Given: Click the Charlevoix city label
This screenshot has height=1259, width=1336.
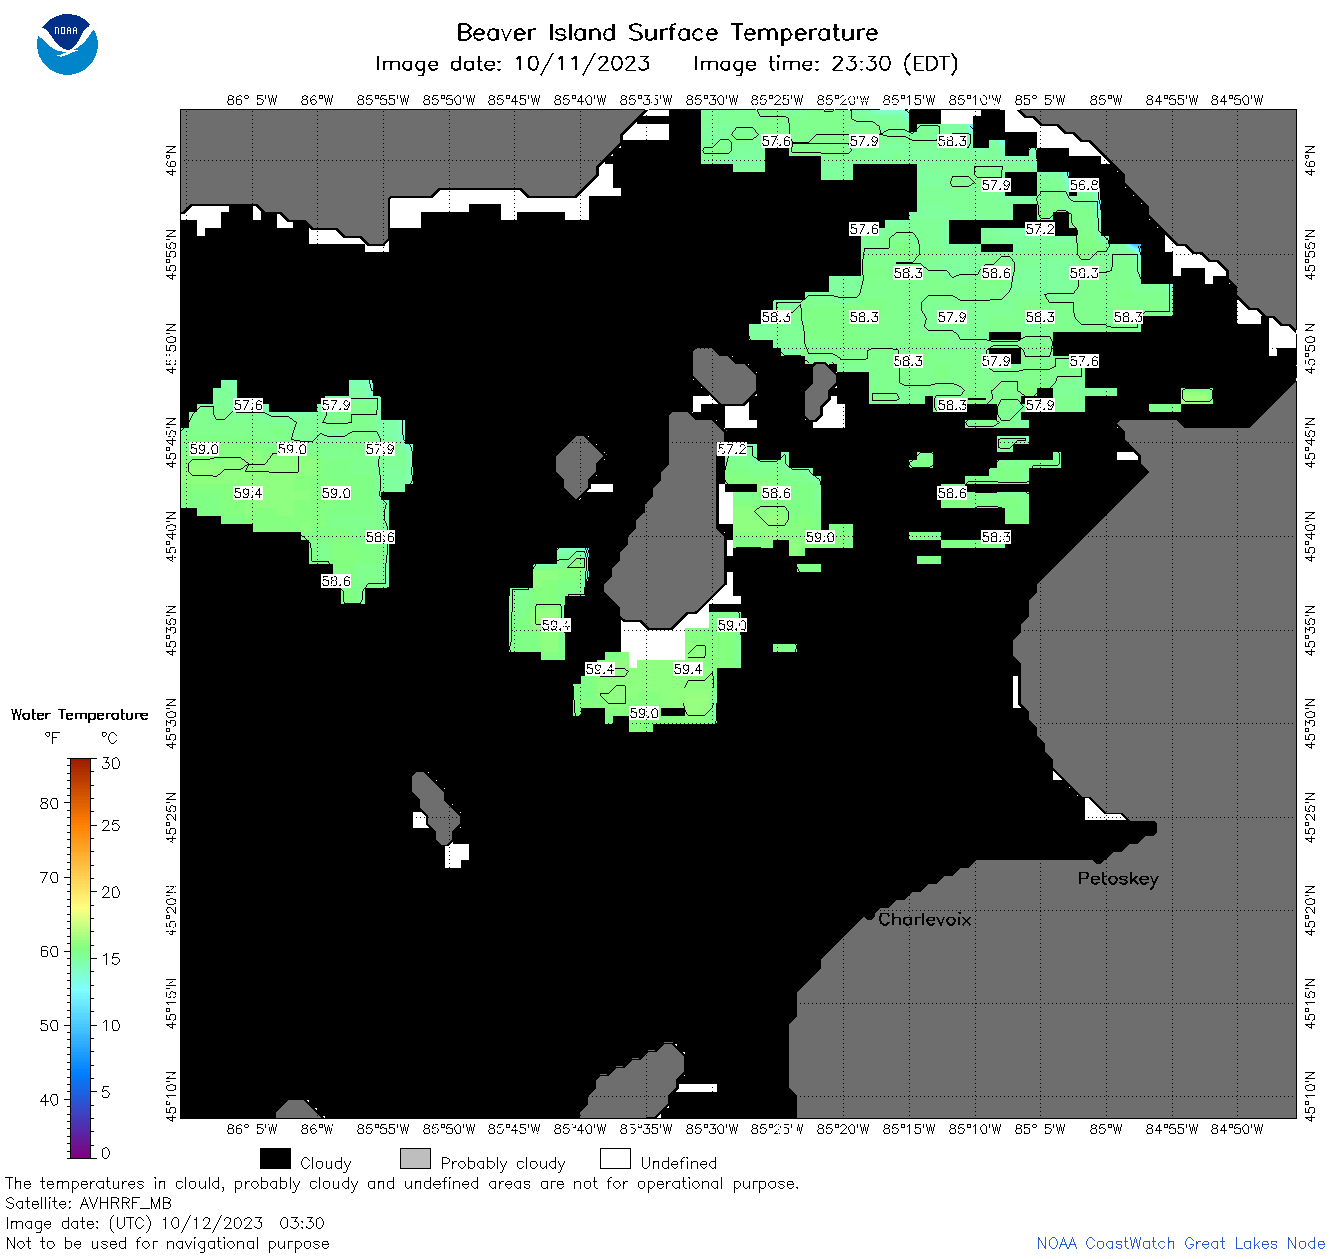Looking at the screenshot, I should tap(924, 919).
